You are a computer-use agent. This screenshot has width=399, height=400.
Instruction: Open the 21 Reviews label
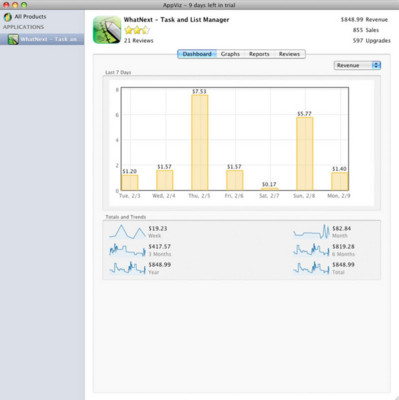click(x=139, y=41)
